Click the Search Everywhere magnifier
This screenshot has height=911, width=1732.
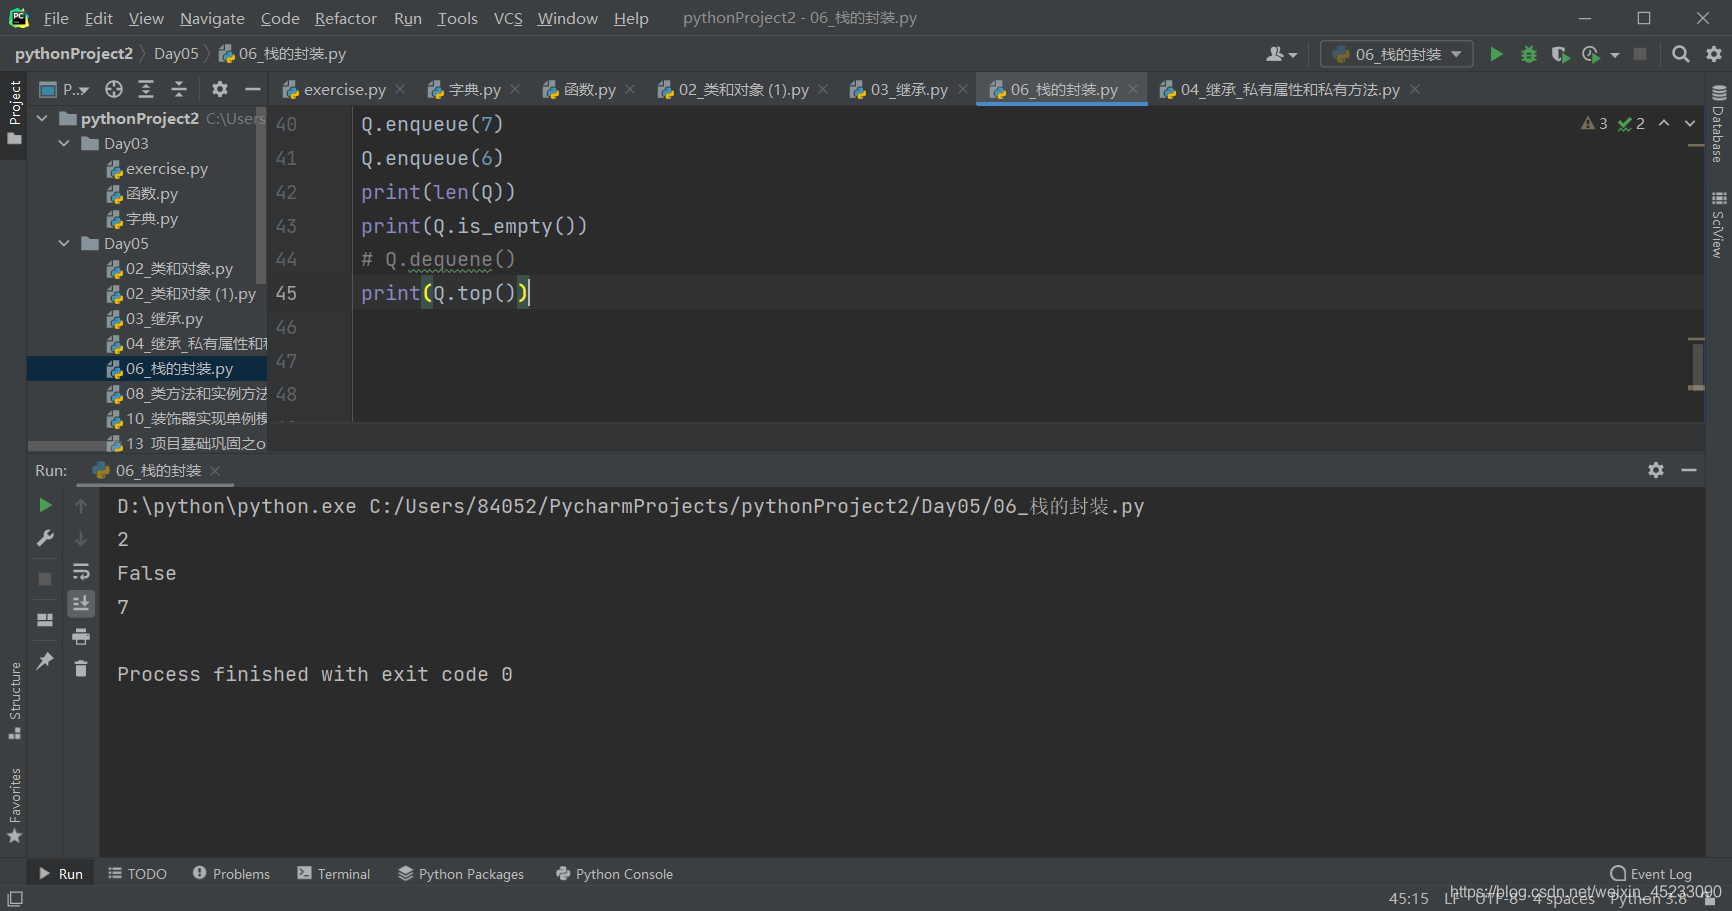[1681, 54]
